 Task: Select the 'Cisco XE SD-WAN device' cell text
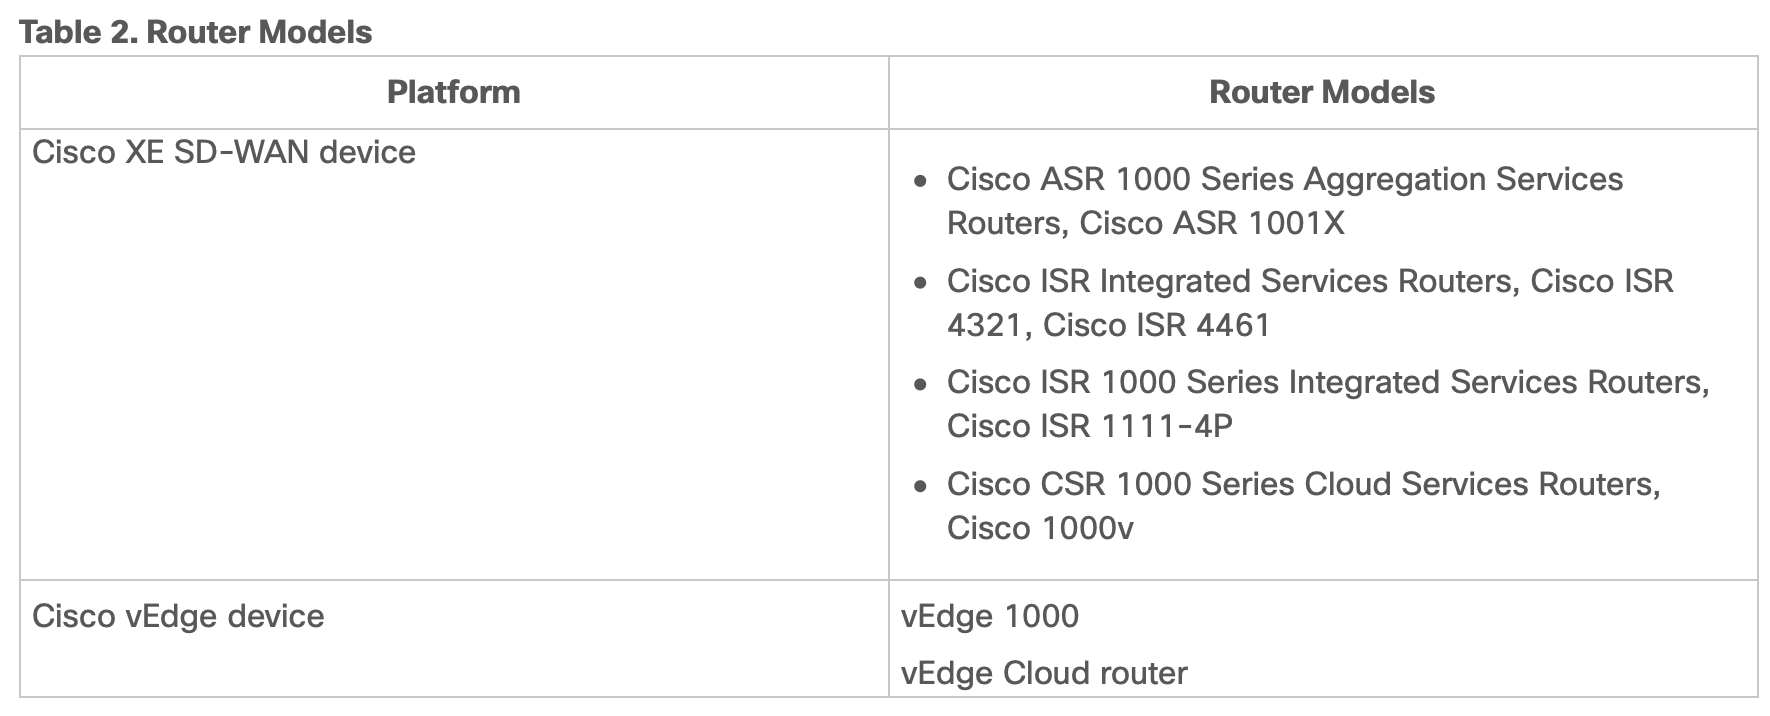click(224, 152)
